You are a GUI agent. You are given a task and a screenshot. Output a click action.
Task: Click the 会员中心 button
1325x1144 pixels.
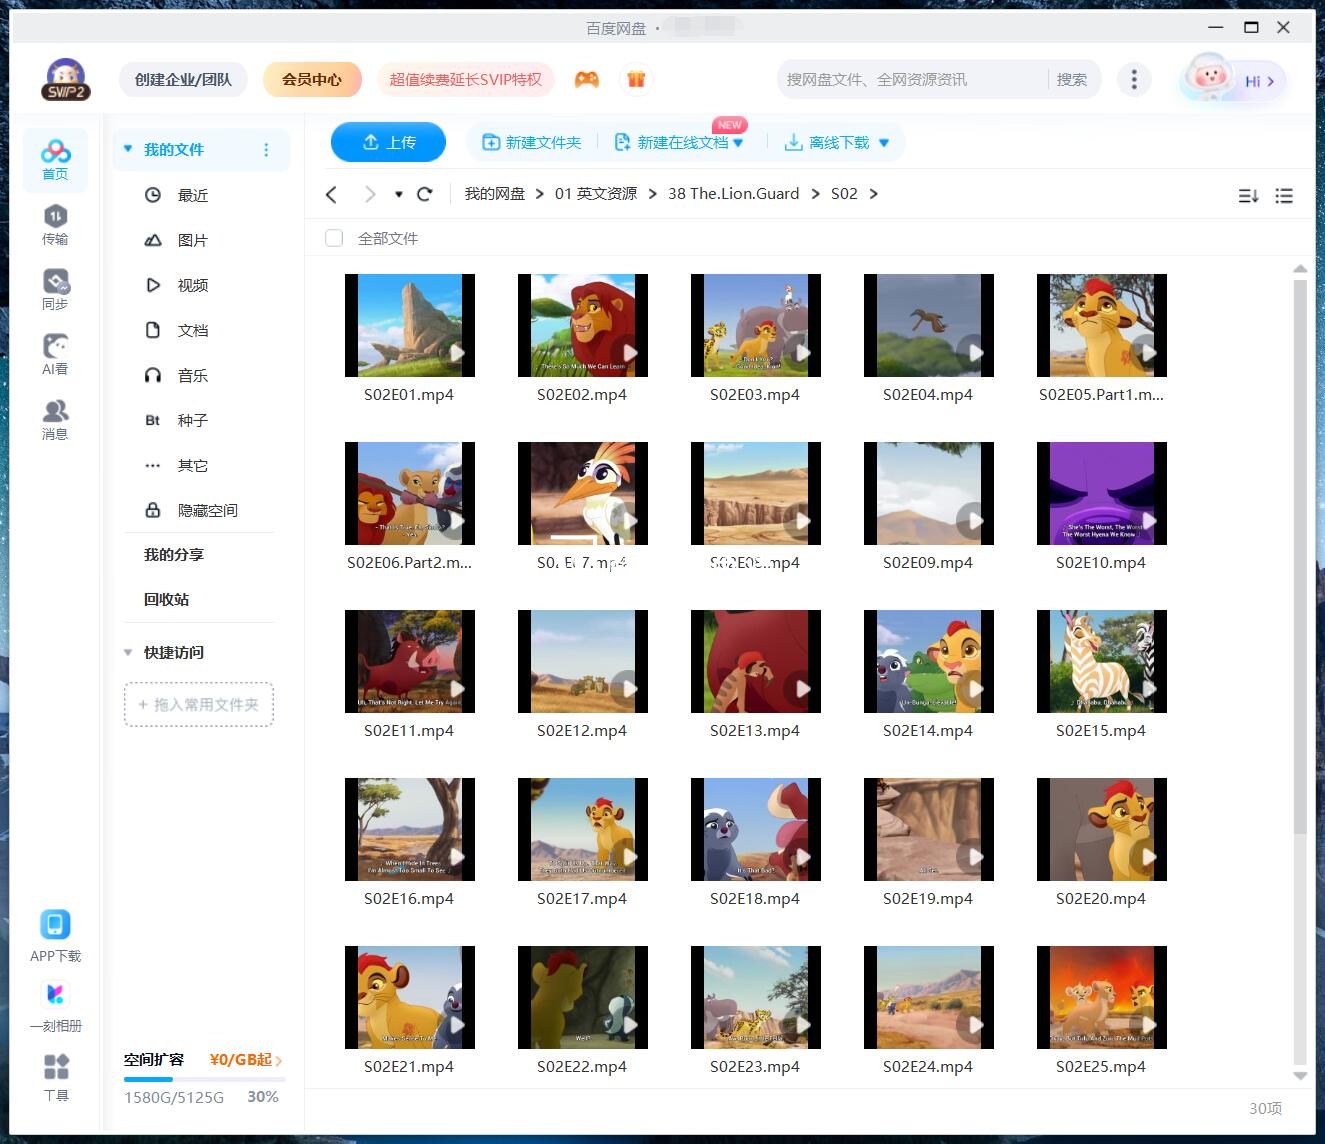coord(311,79)
